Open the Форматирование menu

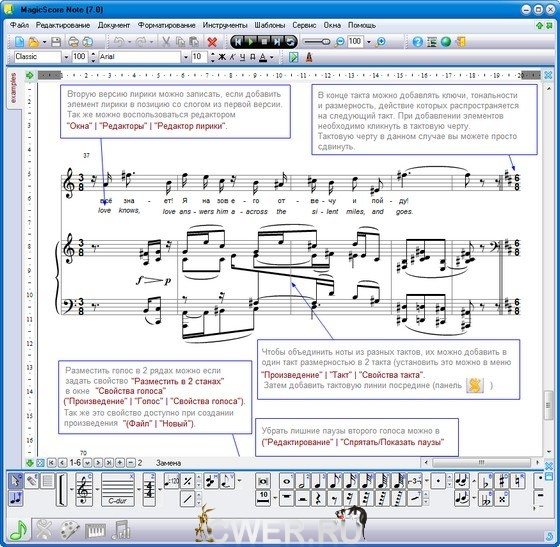click(167, 25)
